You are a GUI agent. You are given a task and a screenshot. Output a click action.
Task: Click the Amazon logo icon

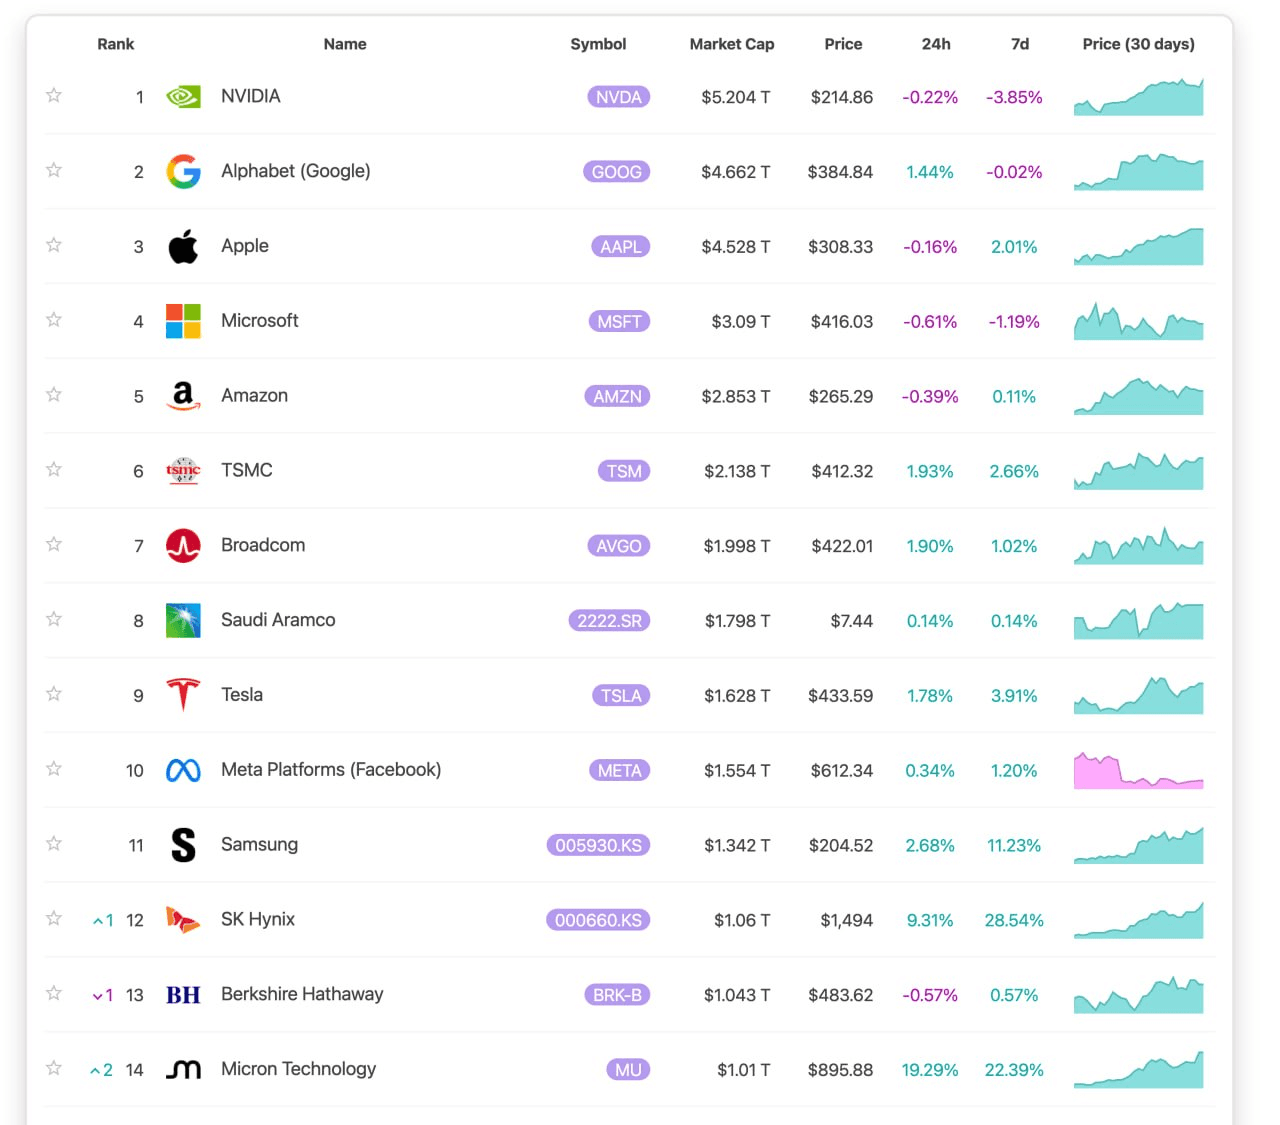pyautogui.click(x=183, y=396)
